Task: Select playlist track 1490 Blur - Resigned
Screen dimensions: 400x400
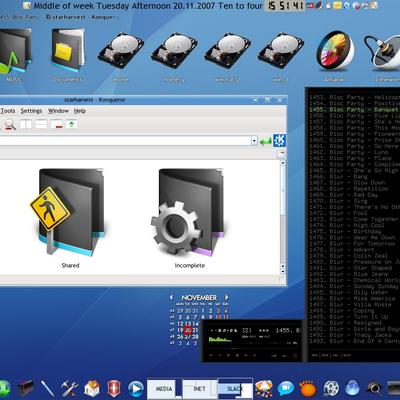Action: coord(354,323)
